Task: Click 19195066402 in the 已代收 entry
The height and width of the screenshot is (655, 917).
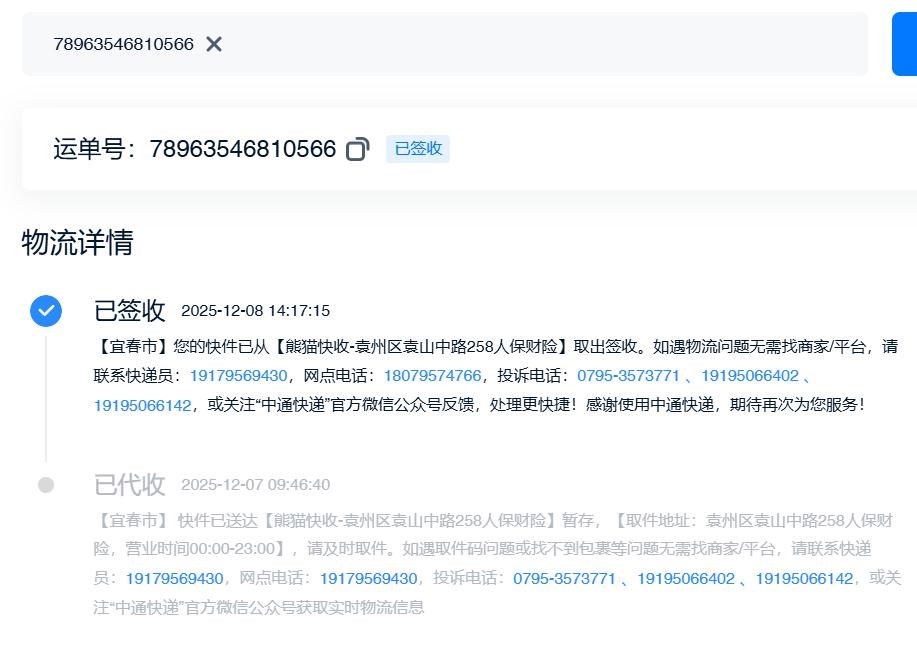Action: [686, 579]
